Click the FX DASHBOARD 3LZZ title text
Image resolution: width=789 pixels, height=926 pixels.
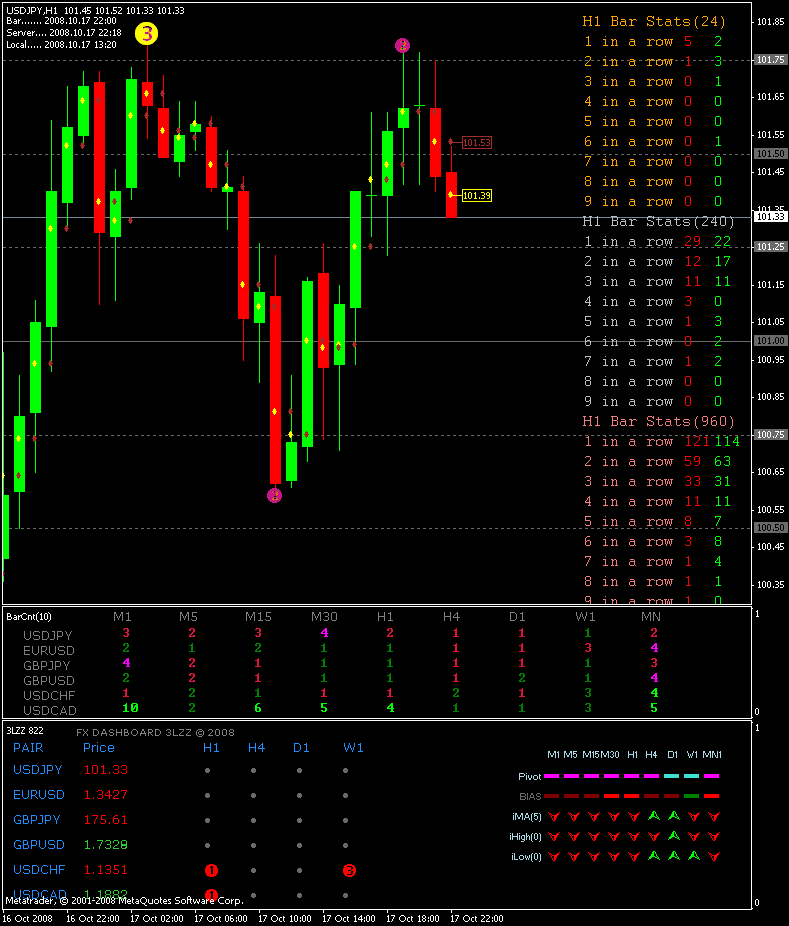[x=155, y=732]
